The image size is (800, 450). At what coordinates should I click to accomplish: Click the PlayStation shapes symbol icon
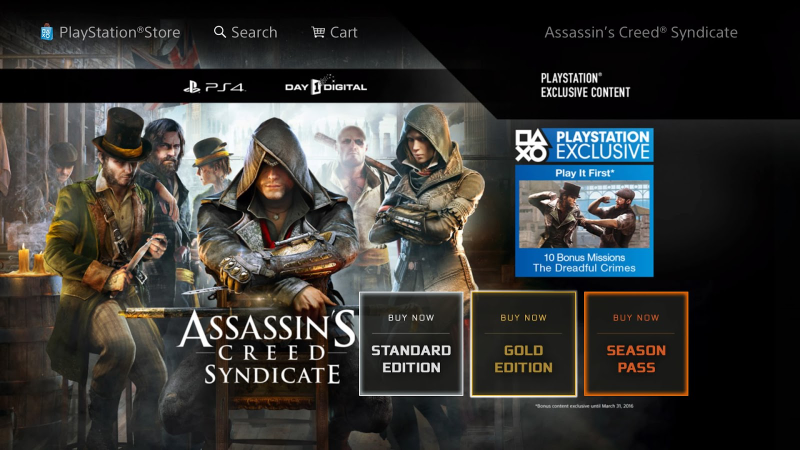click(532, 145)
